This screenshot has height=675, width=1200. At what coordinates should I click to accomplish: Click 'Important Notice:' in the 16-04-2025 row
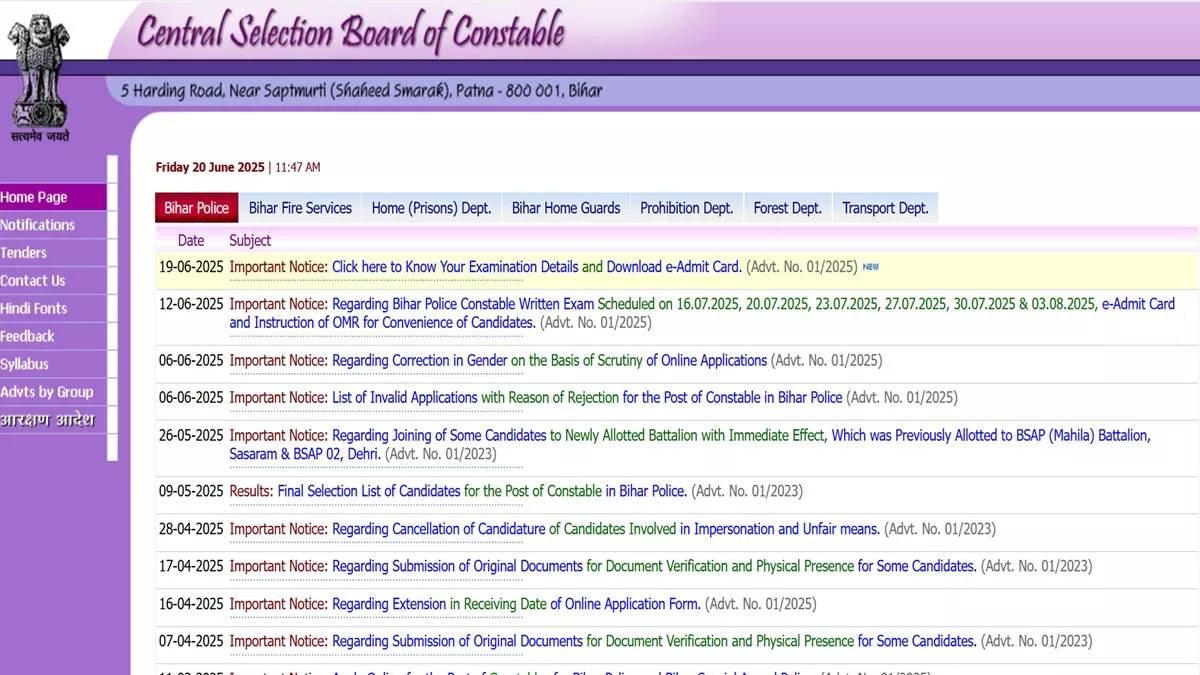[278, 604]
